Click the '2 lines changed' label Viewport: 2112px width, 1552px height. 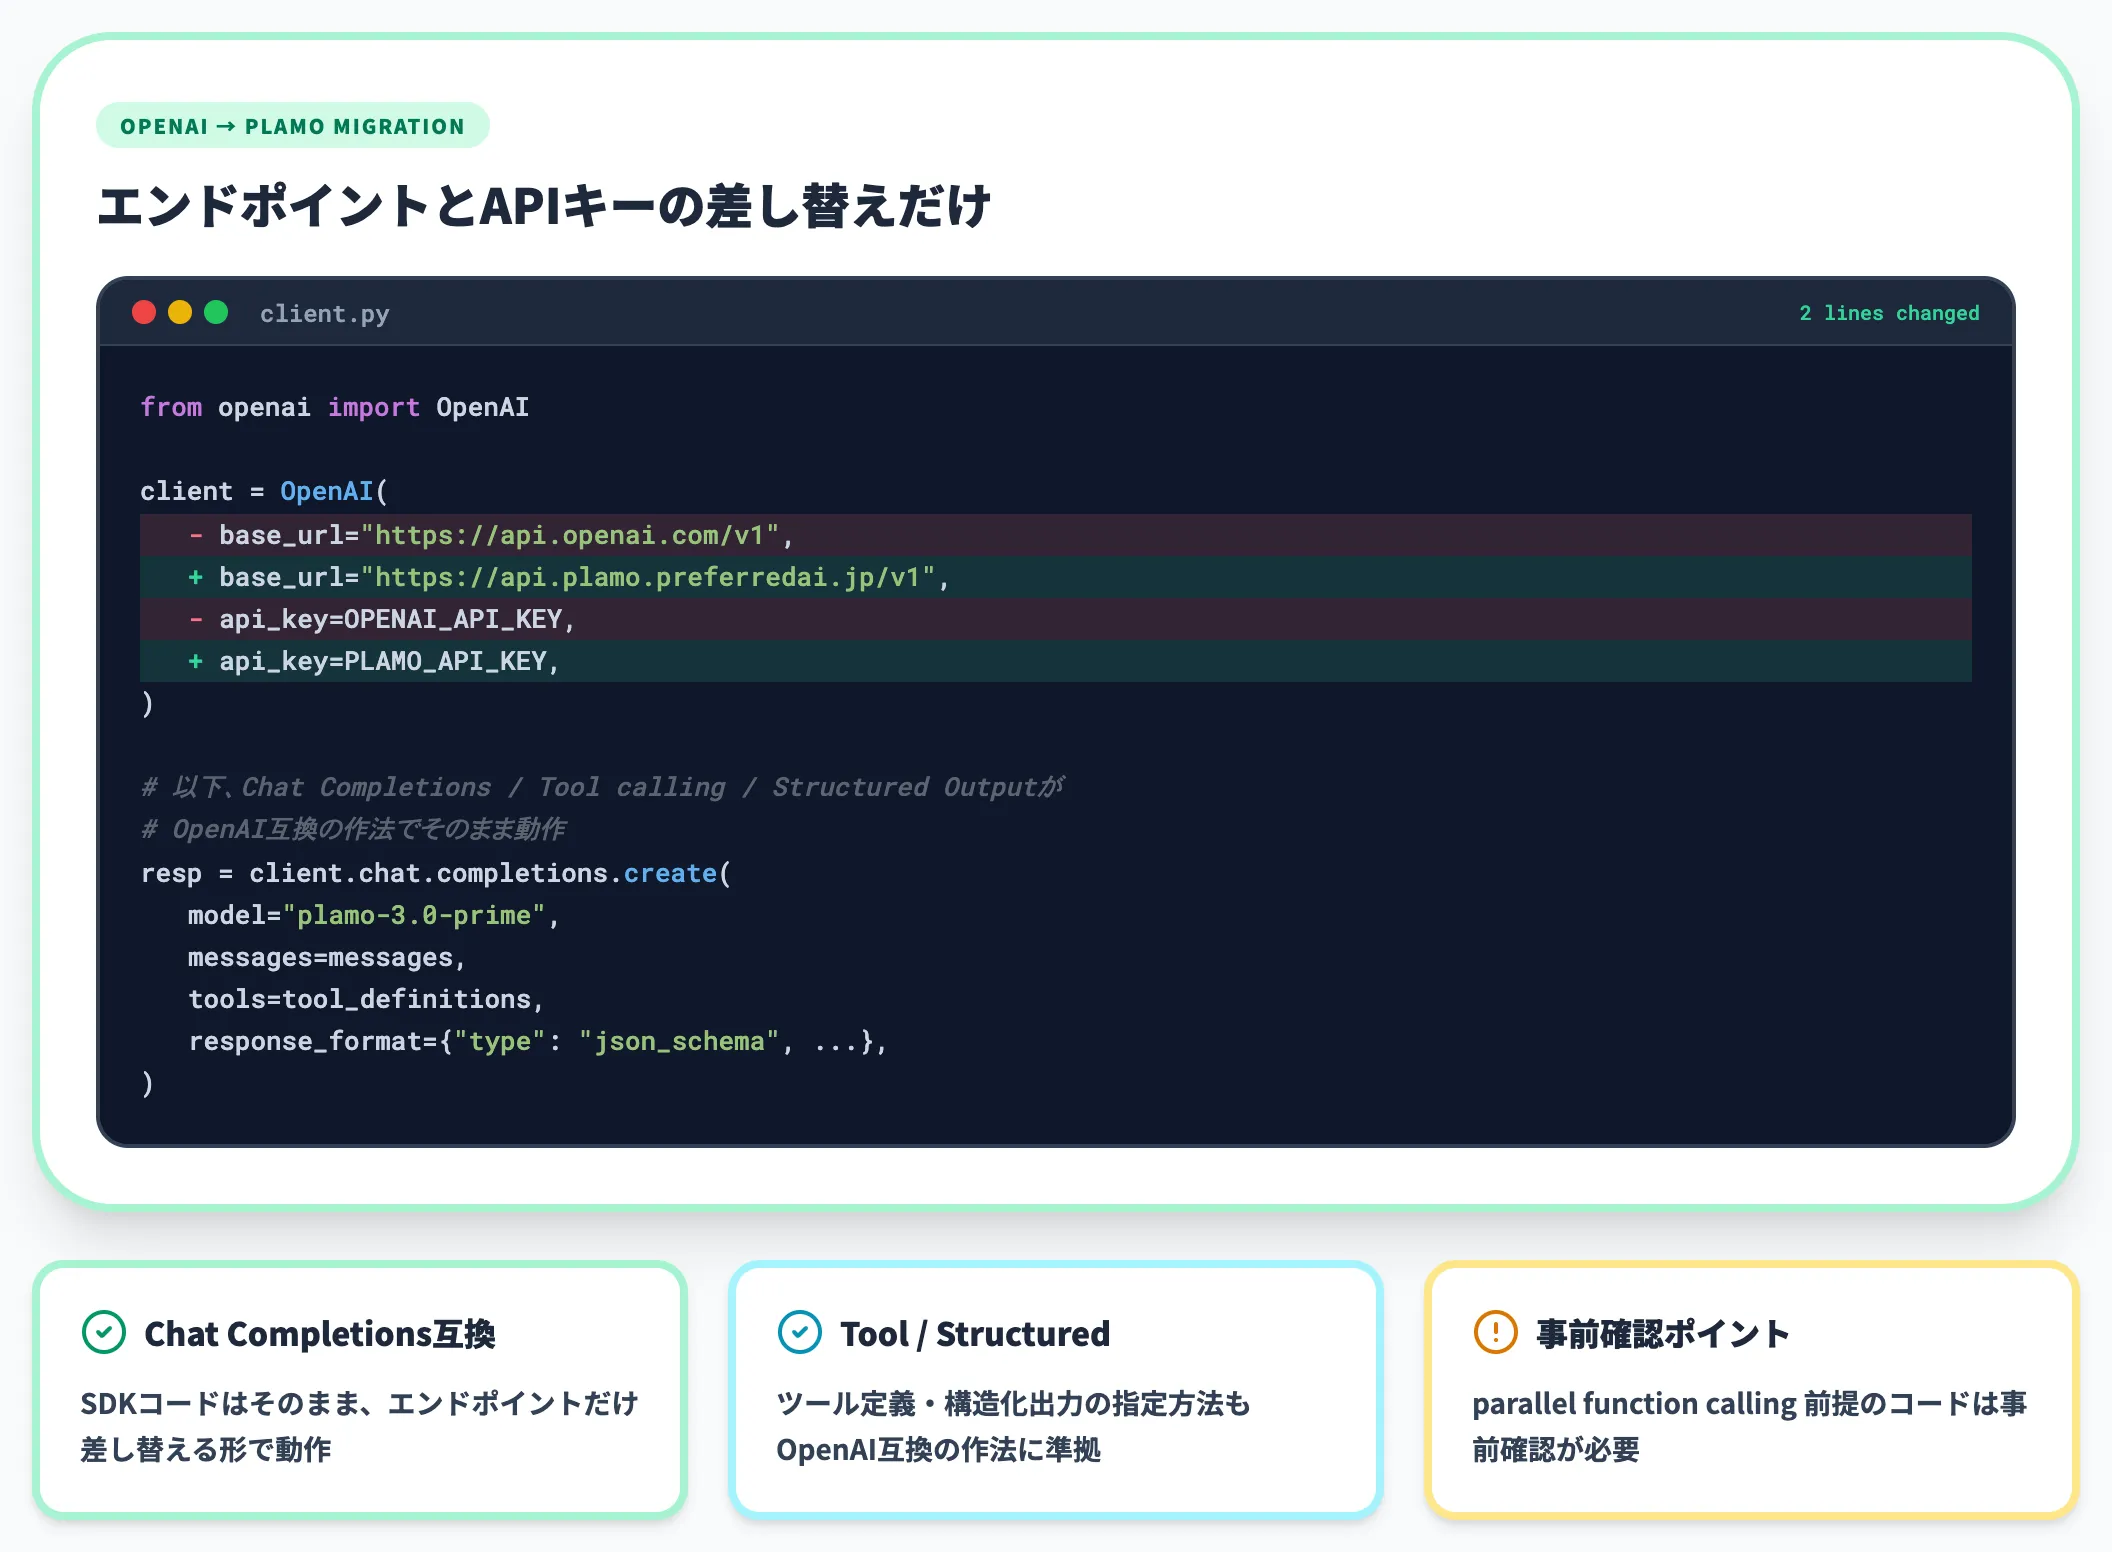[1889, 313]
